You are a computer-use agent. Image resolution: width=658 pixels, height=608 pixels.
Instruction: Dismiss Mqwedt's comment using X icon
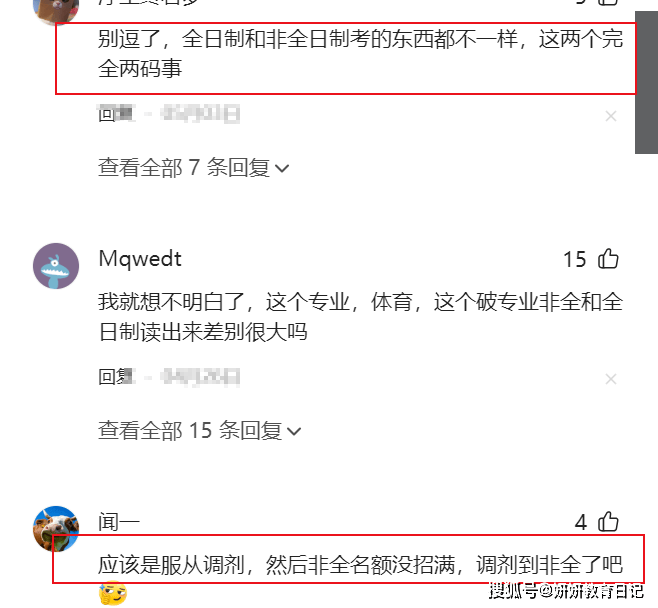coord(611,379)
